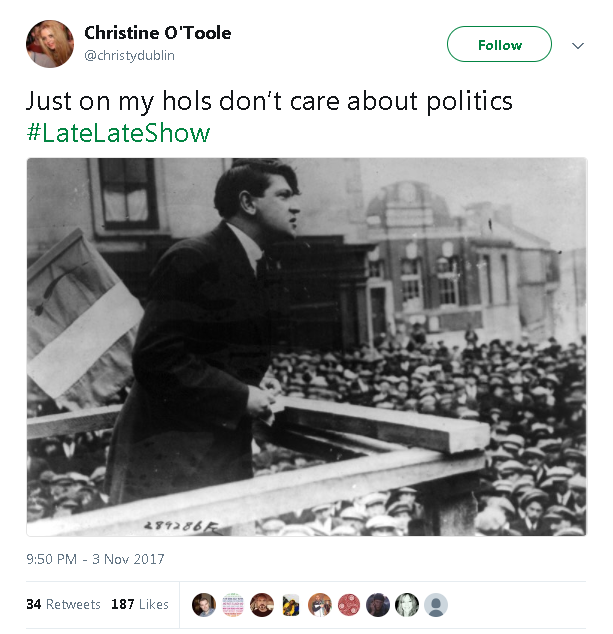Click the pale-background eighth liker avatar
The image size is (613, 634).
406,605
